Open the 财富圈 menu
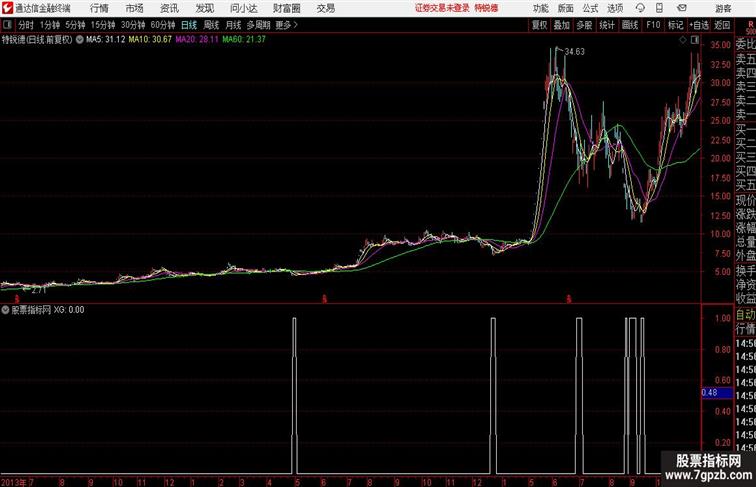The image size is (756, 487). 287,8
